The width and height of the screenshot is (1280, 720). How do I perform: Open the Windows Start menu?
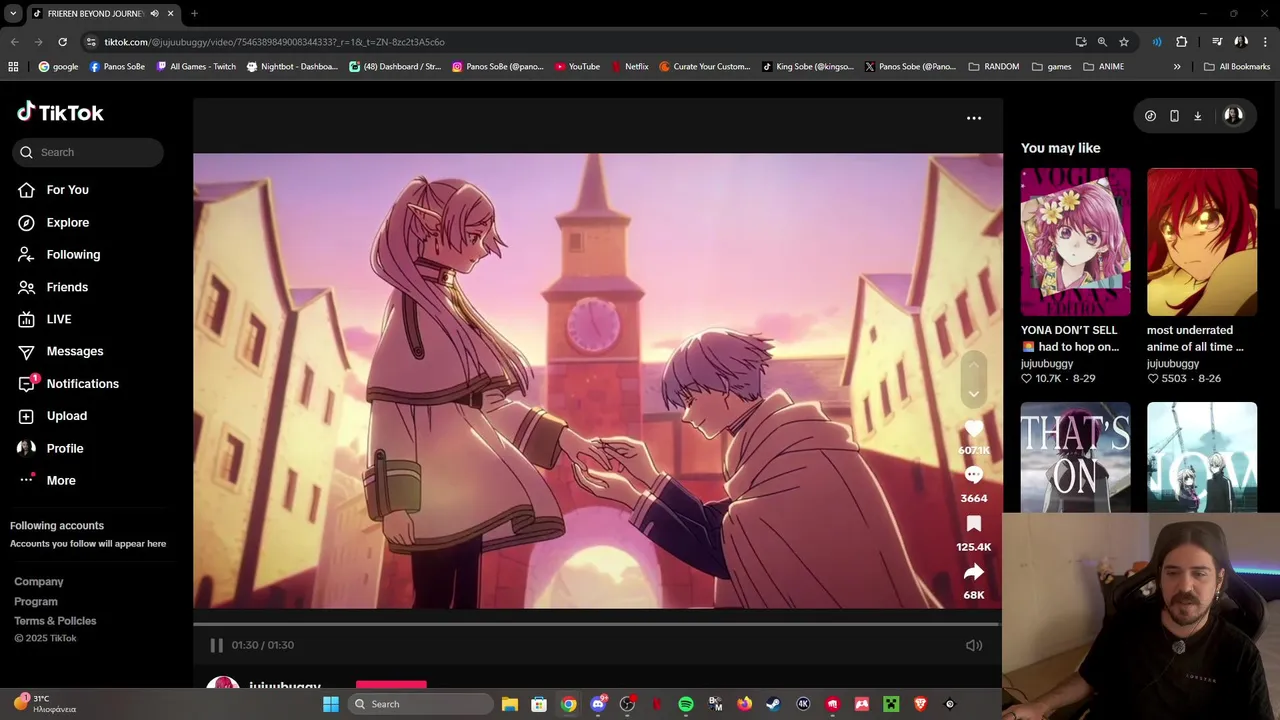tap(331, 704)
